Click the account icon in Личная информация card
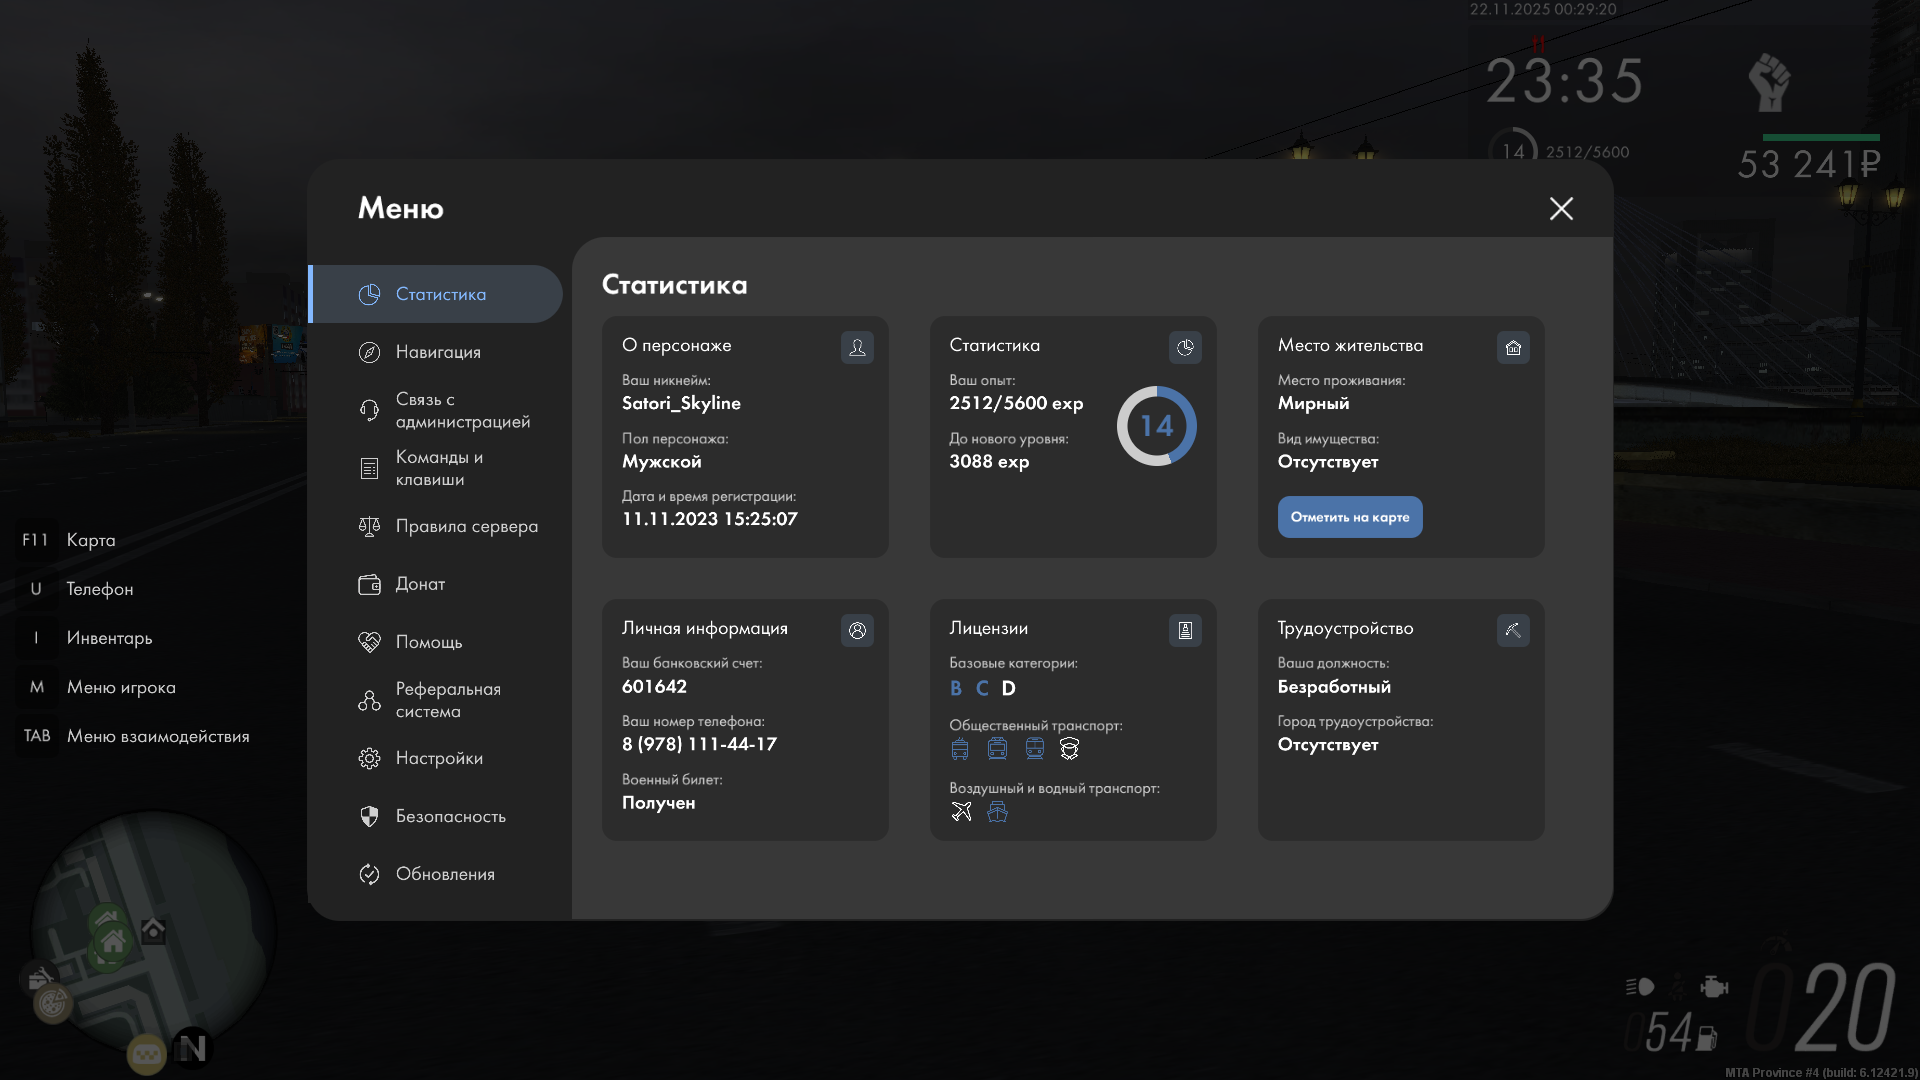 [857, 630]
